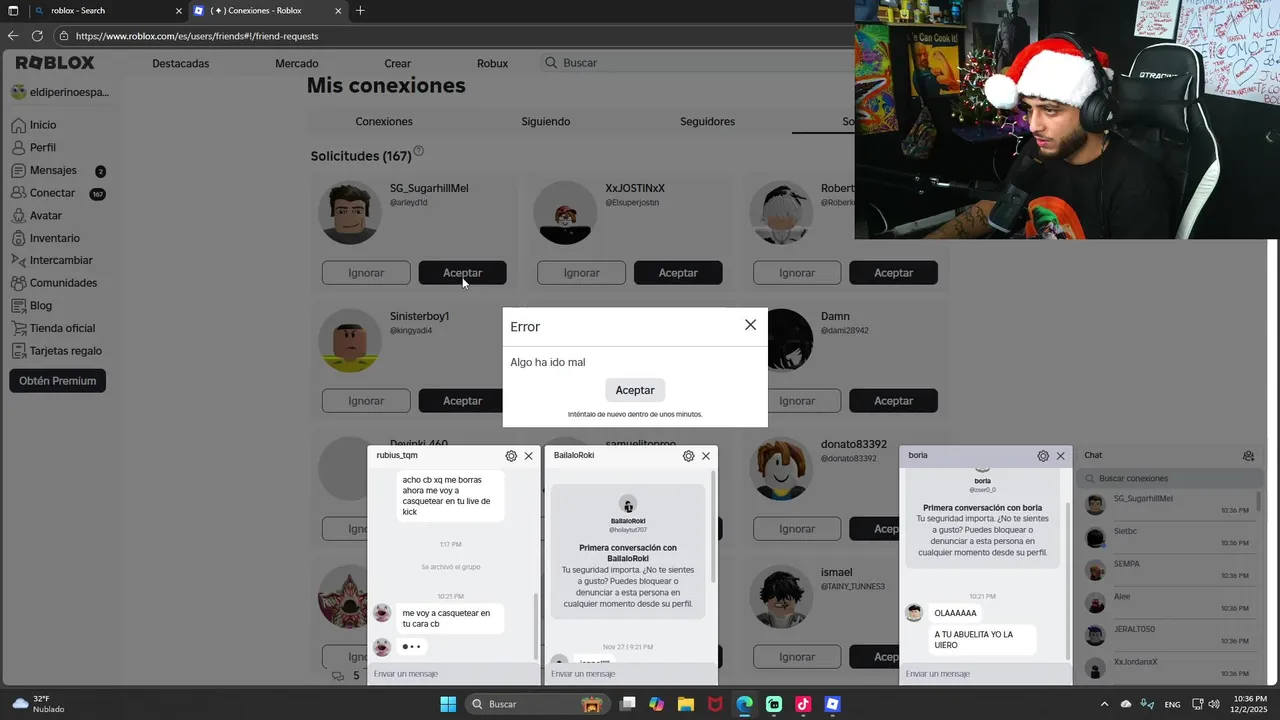Viewport: 1280px width, 720px height.
Task: Click the browser back arrow
Action: [x=13, y=36]
